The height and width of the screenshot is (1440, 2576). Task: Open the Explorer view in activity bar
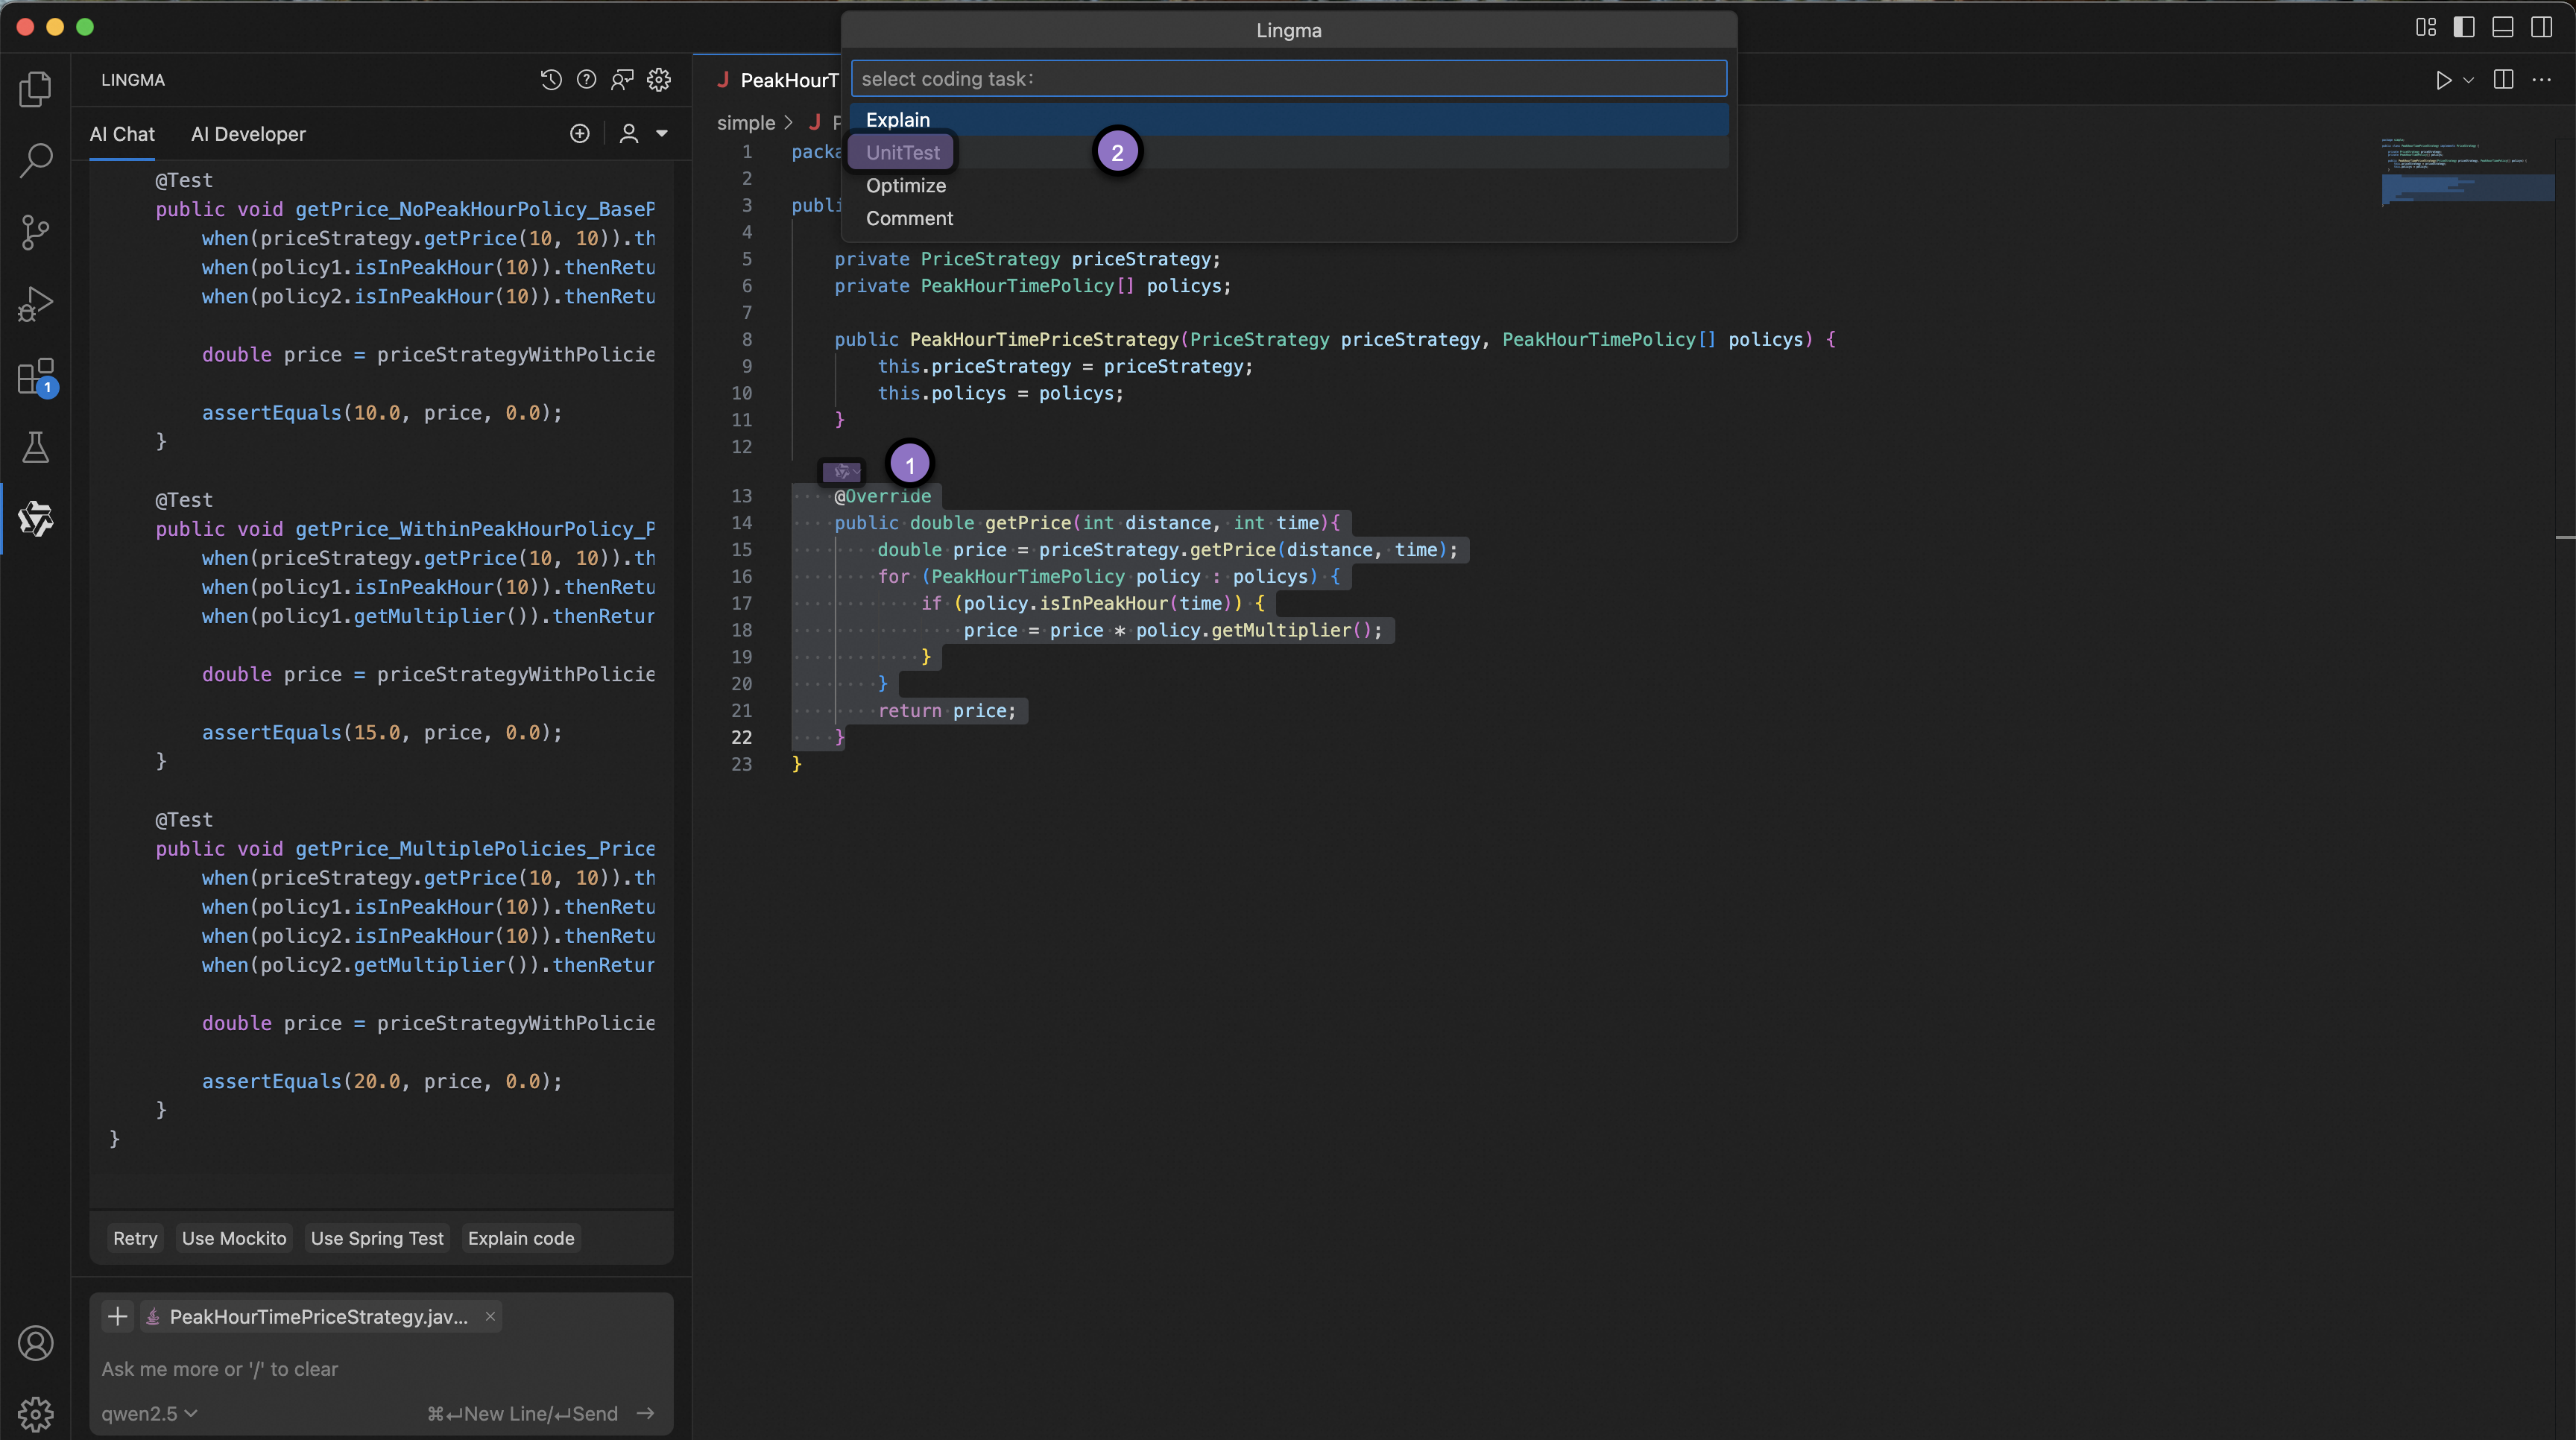pyautogui.click(x=35, y=89)
